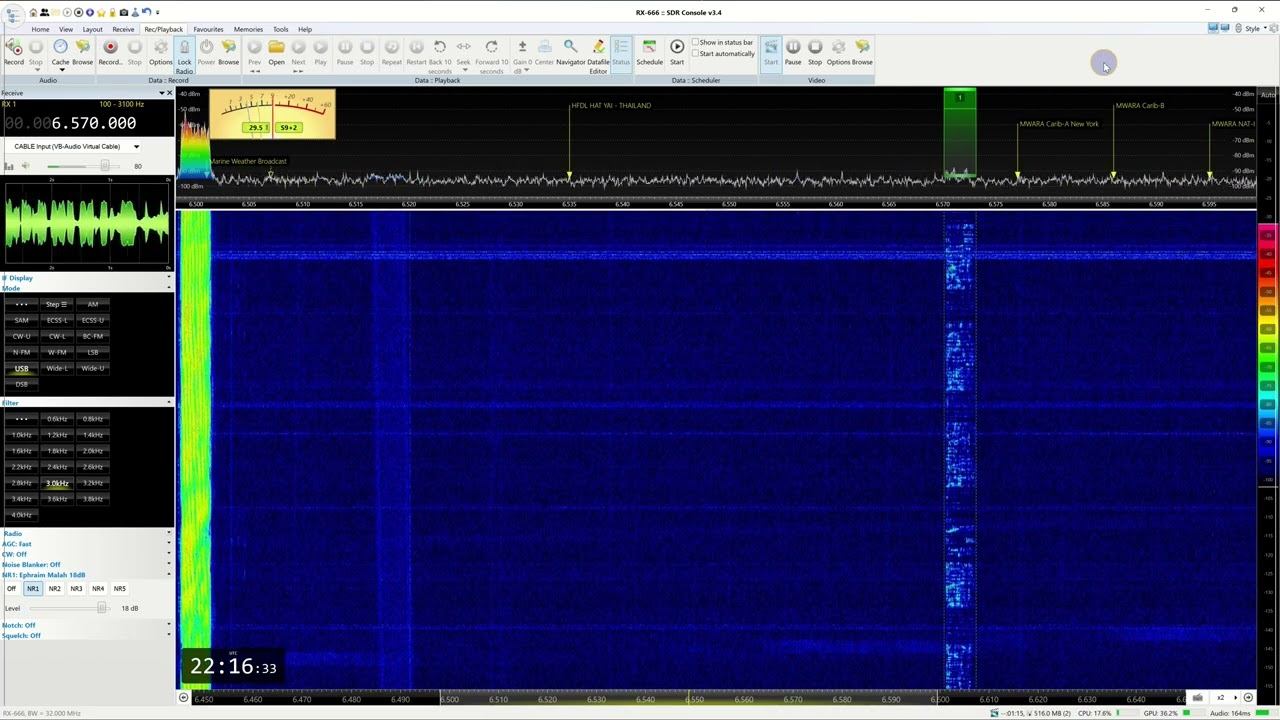This screenshot has width=1280, height=720.
Task: Select AM demodulation mode
Action: coord(93,304)
